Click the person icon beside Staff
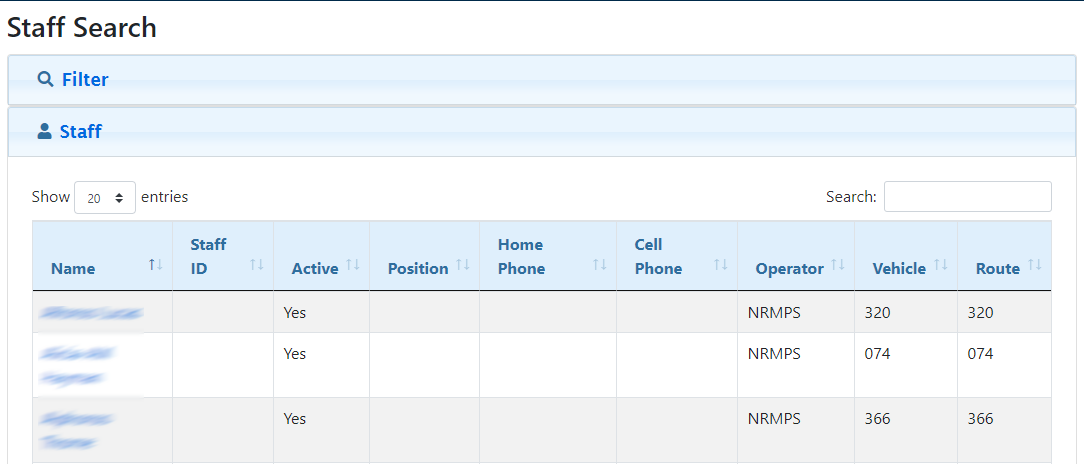Image resolution: width=1084 pixels, height=464 pixels. coord(44,131)
